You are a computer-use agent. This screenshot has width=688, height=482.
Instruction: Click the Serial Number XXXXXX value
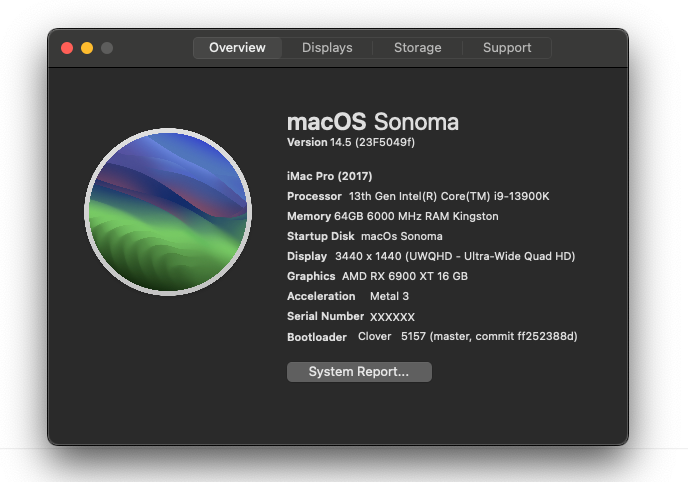392,317
